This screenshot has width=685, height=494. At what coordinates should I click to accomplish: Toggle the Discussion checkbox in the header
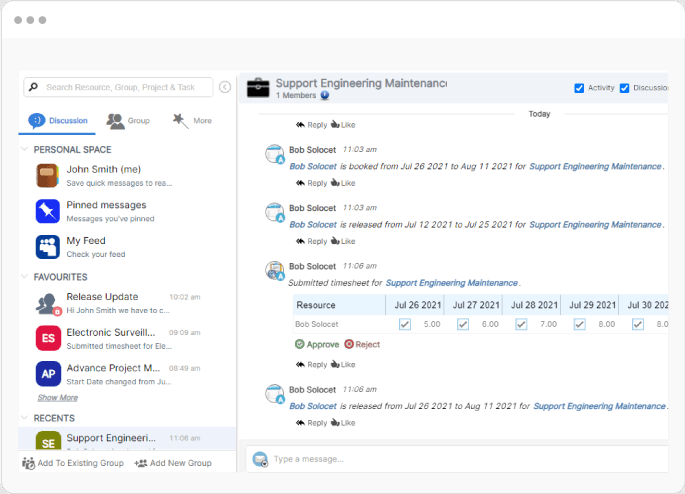click(624, 88)
